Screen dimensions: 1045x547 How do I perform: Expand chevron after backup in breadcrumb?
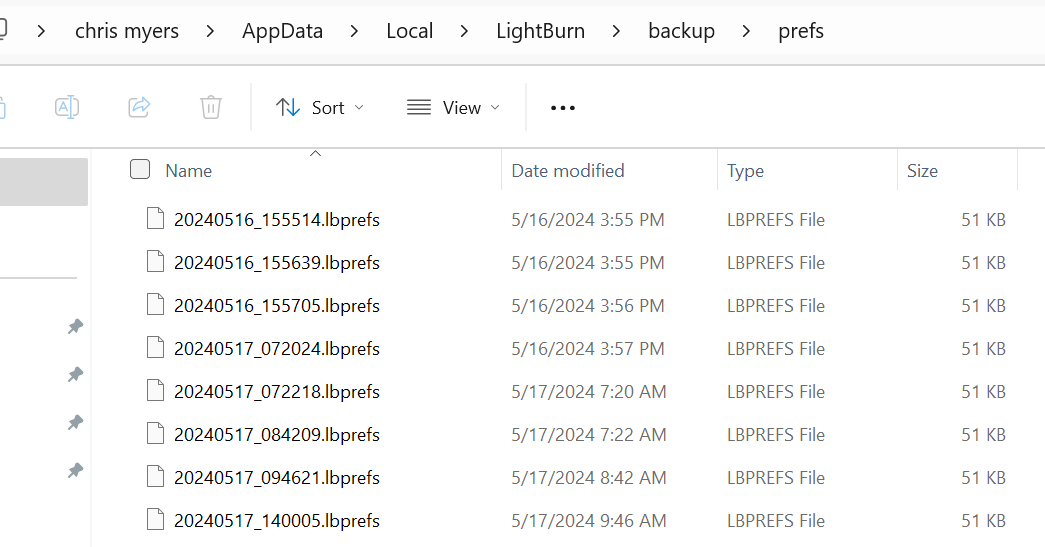(x=746, y=31)
